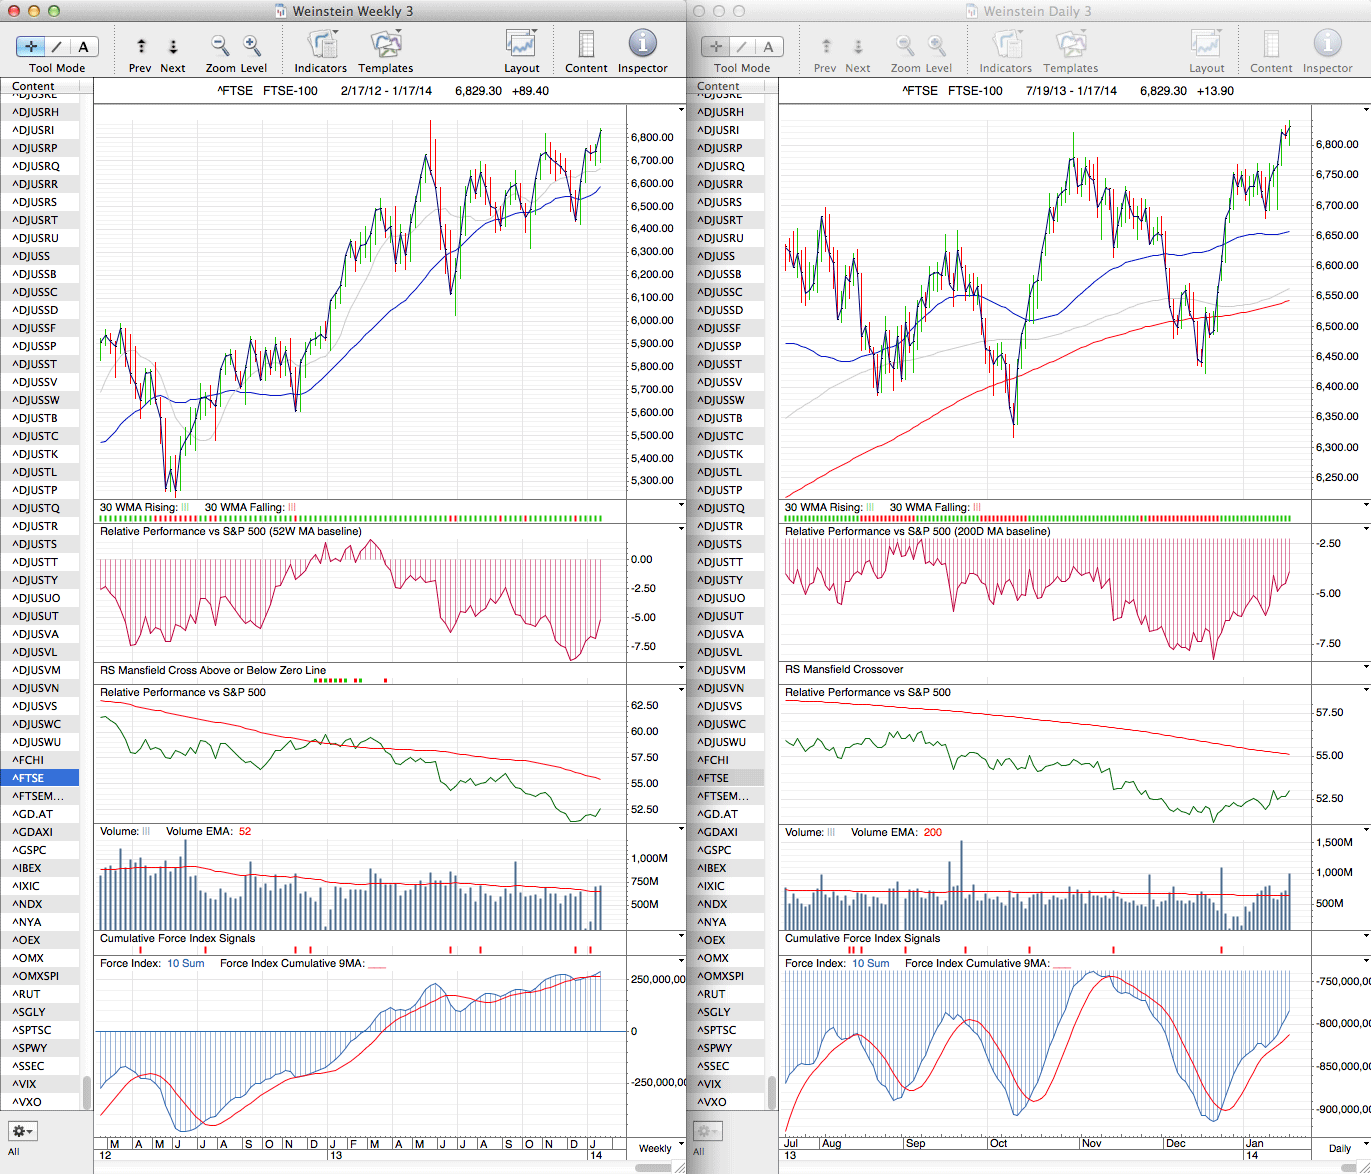The image size is (1371, 1174).
Task: Click the Weinstein Daily 3 window title
Action: [x=1037, y=11]
